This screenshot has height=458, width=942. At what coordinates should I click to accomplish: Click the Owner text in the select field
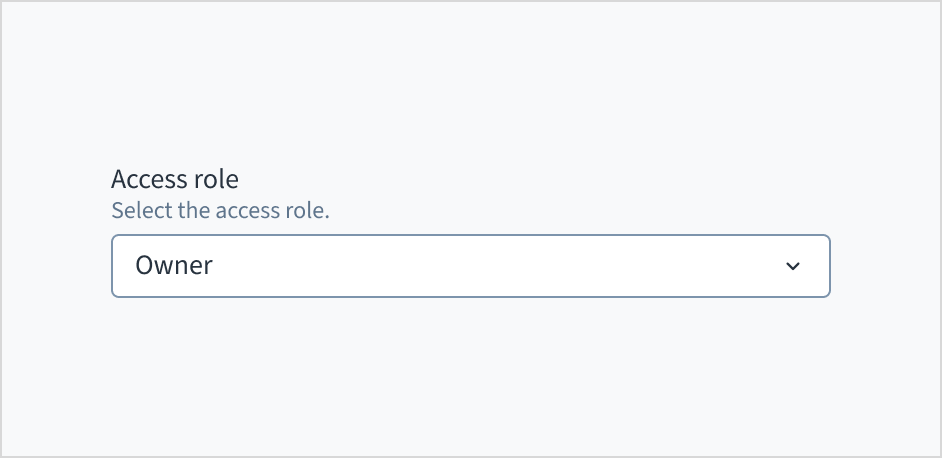point(174,266)
